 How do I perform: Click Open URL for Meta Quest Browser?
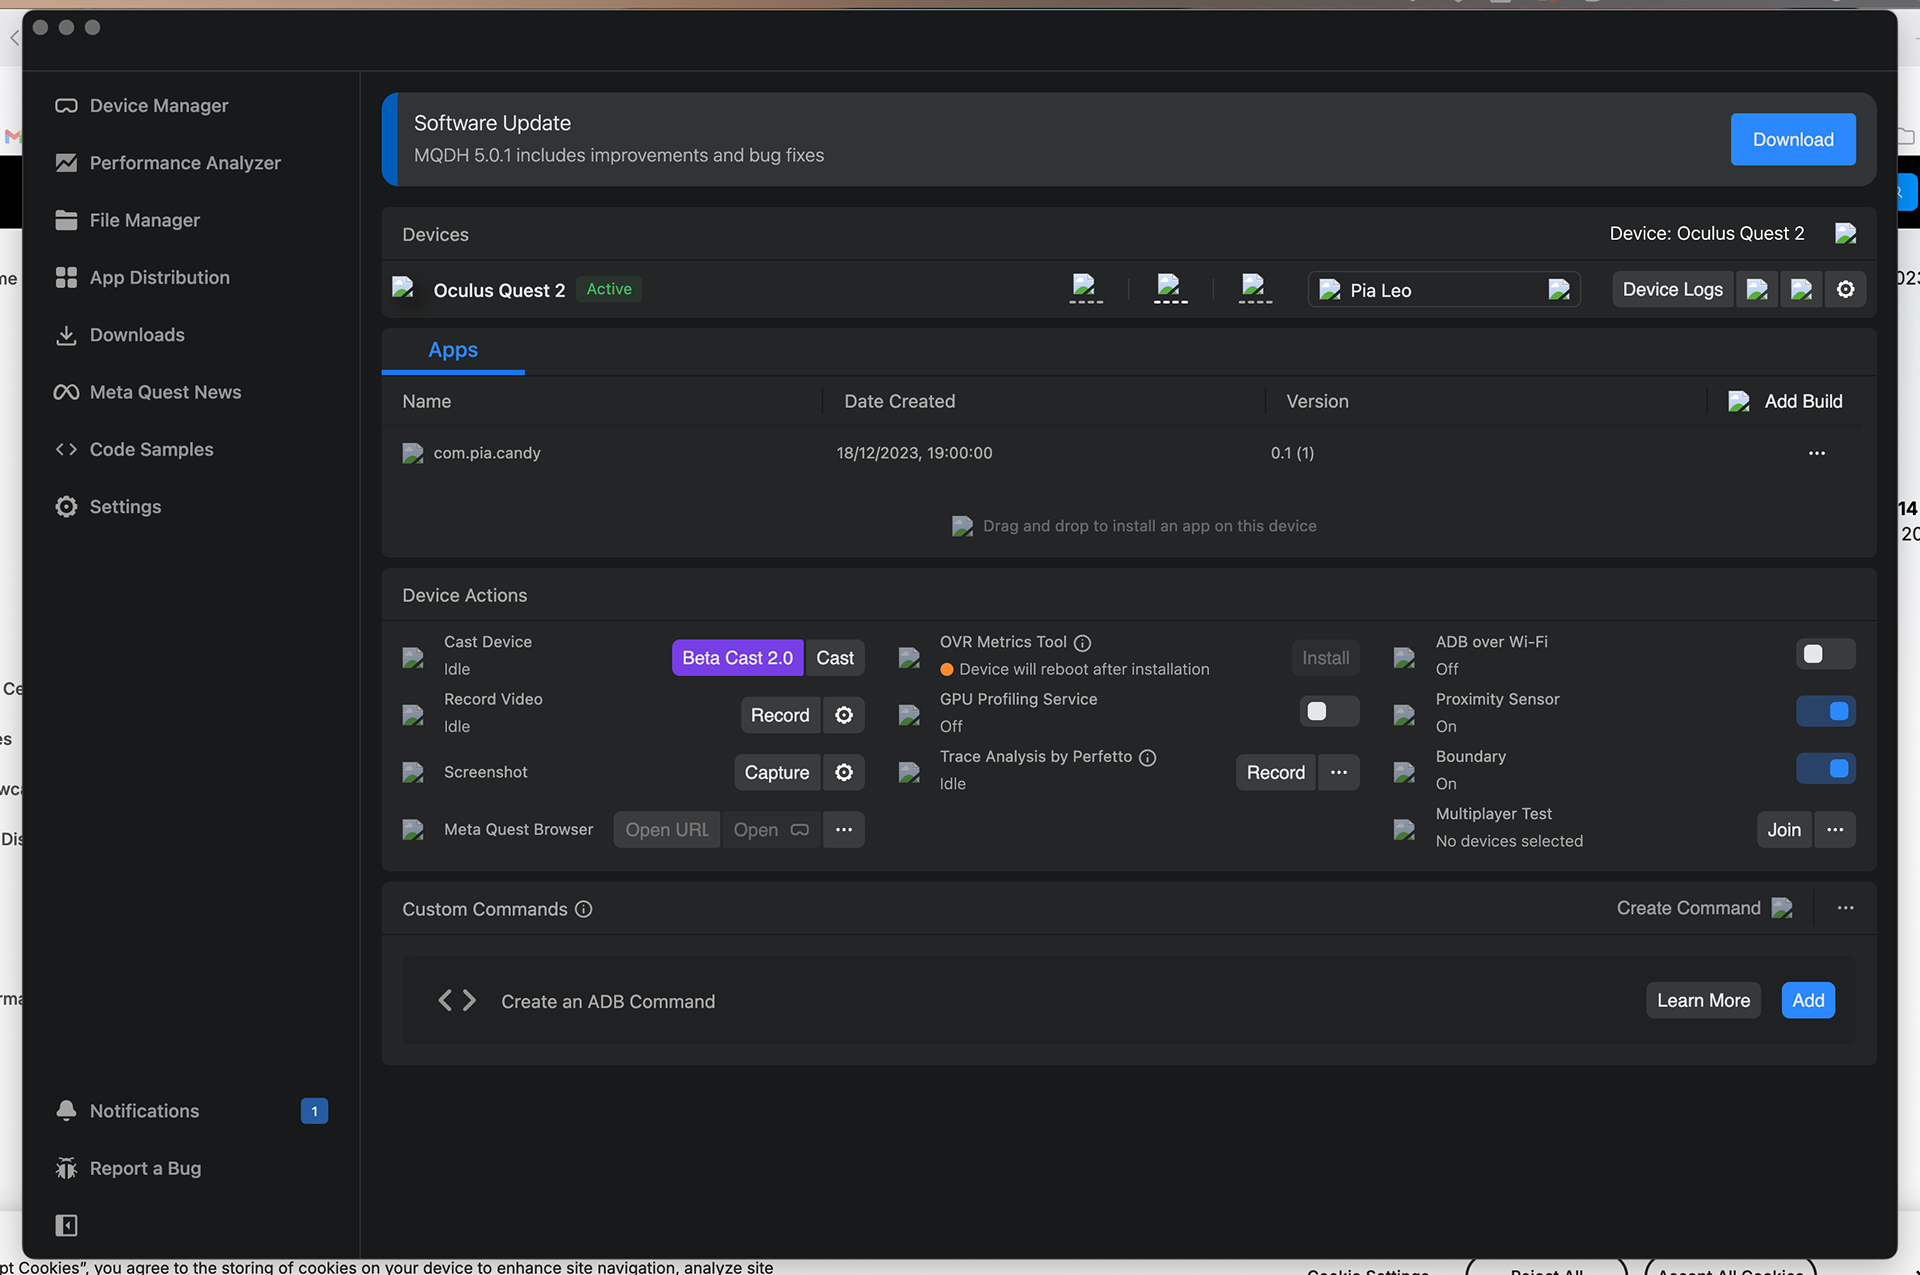(667, 830)
